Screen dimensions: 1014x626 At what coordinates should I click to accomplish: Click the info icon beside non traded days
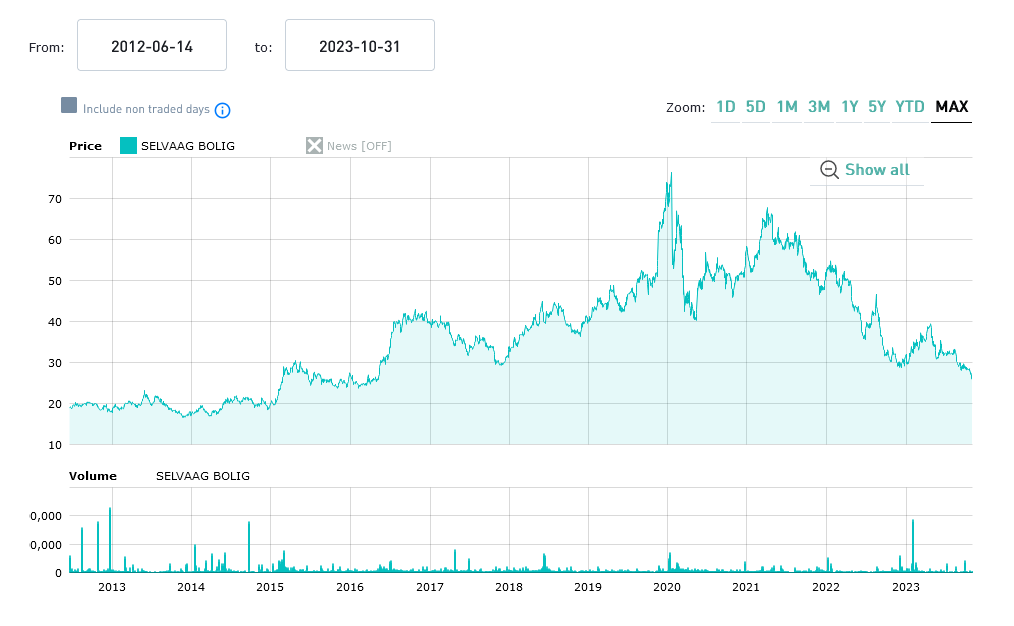pos(223,110)
